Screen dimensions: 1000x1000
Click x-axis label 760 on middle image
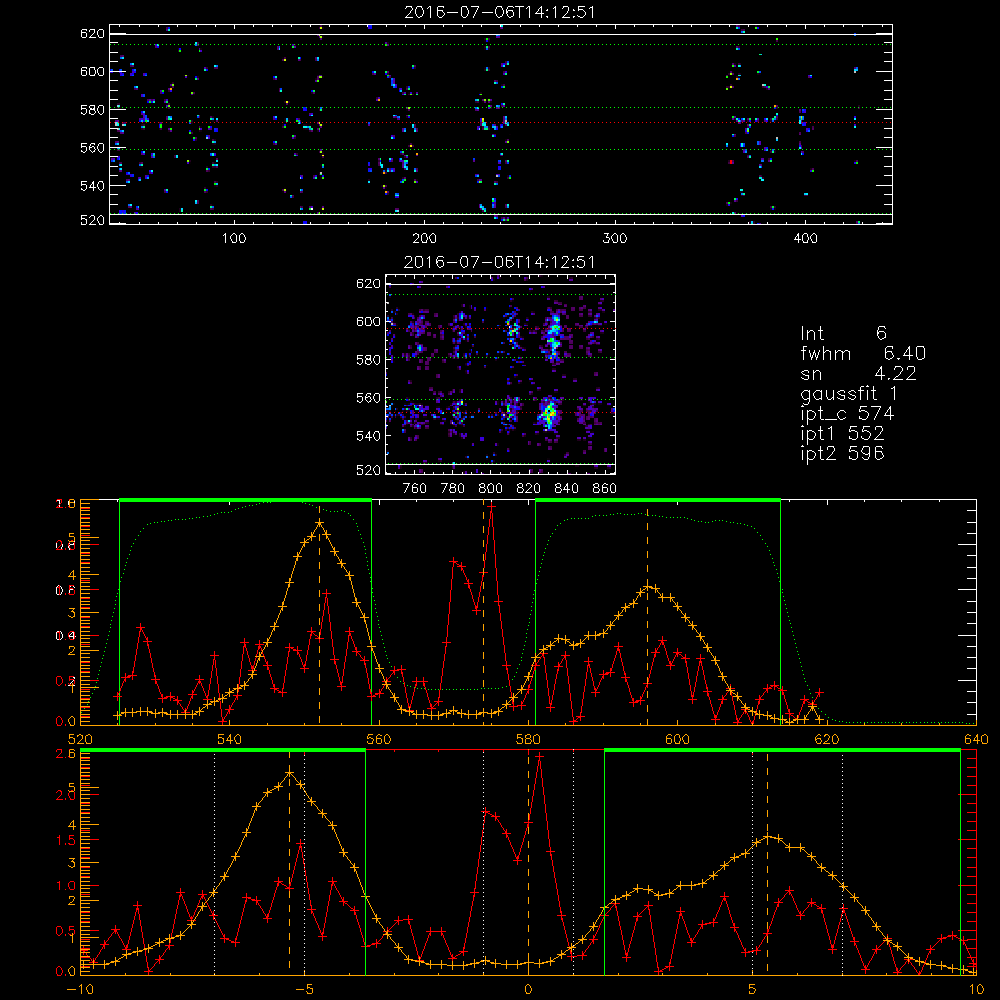pos(415,489)
